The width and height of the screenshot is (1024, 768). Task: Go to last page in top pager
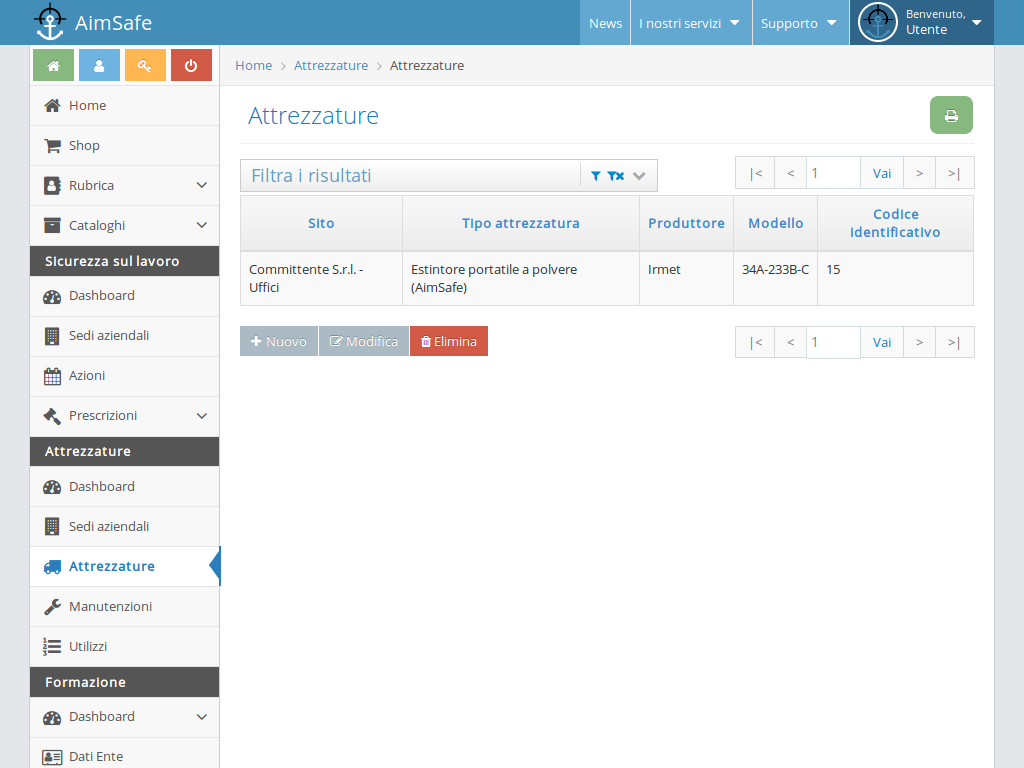[x=955, y=173]
